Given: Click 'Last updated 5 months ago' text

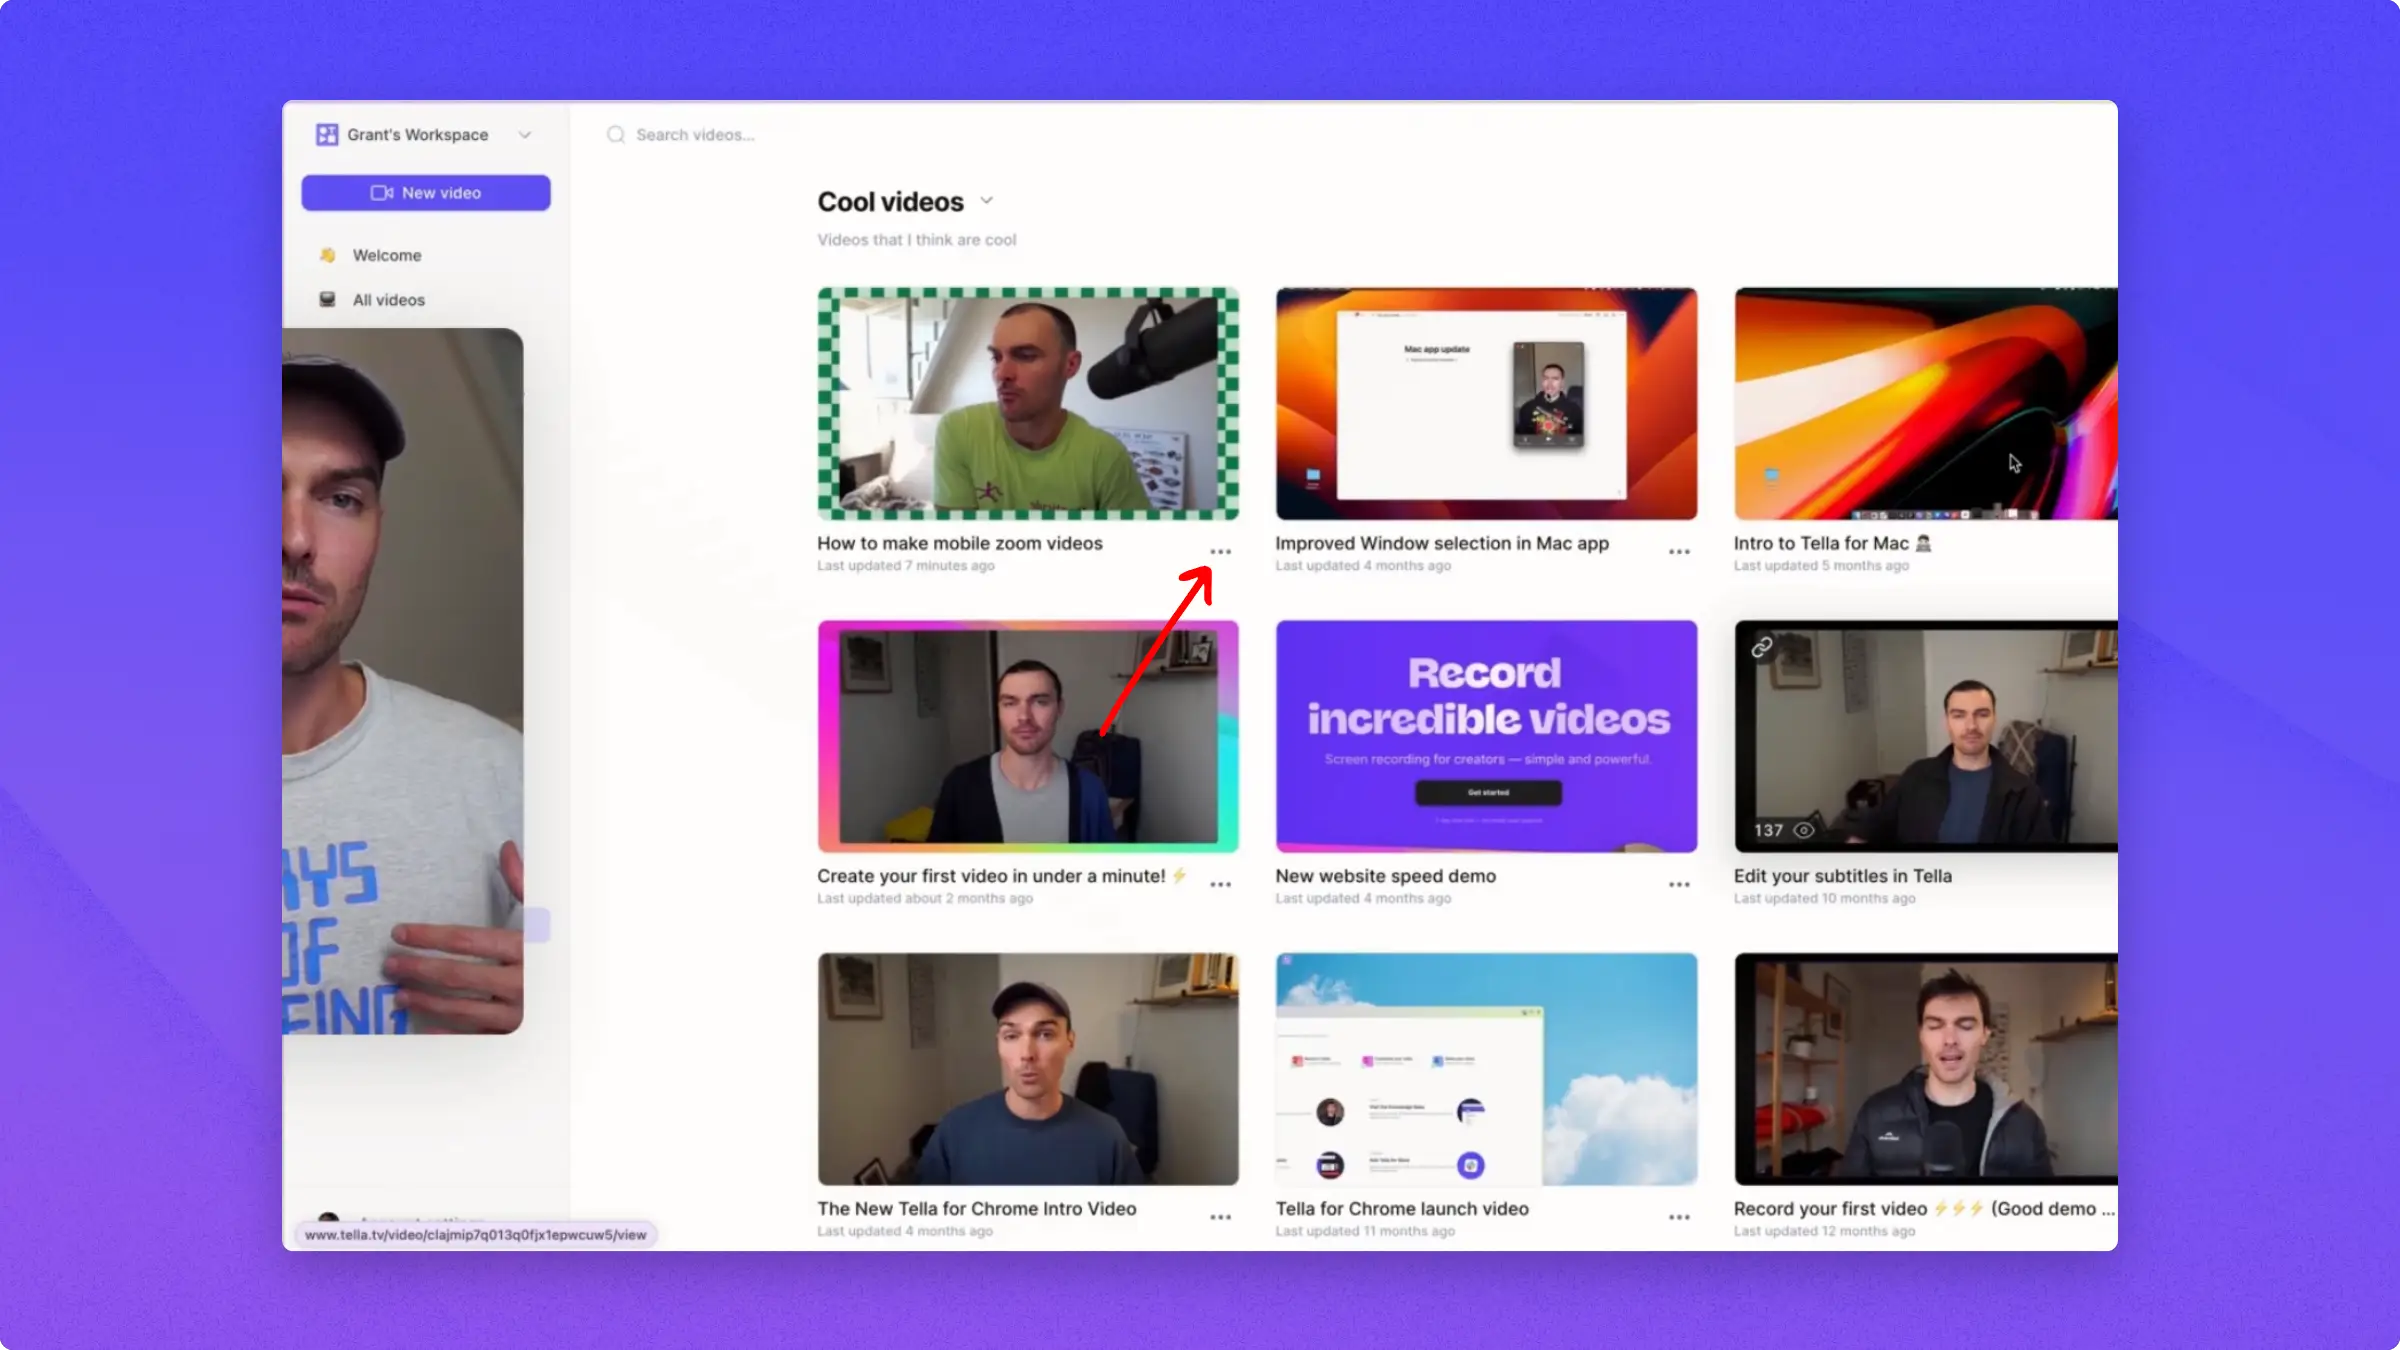Looking at the screenshot, I should coord(1821,566).
